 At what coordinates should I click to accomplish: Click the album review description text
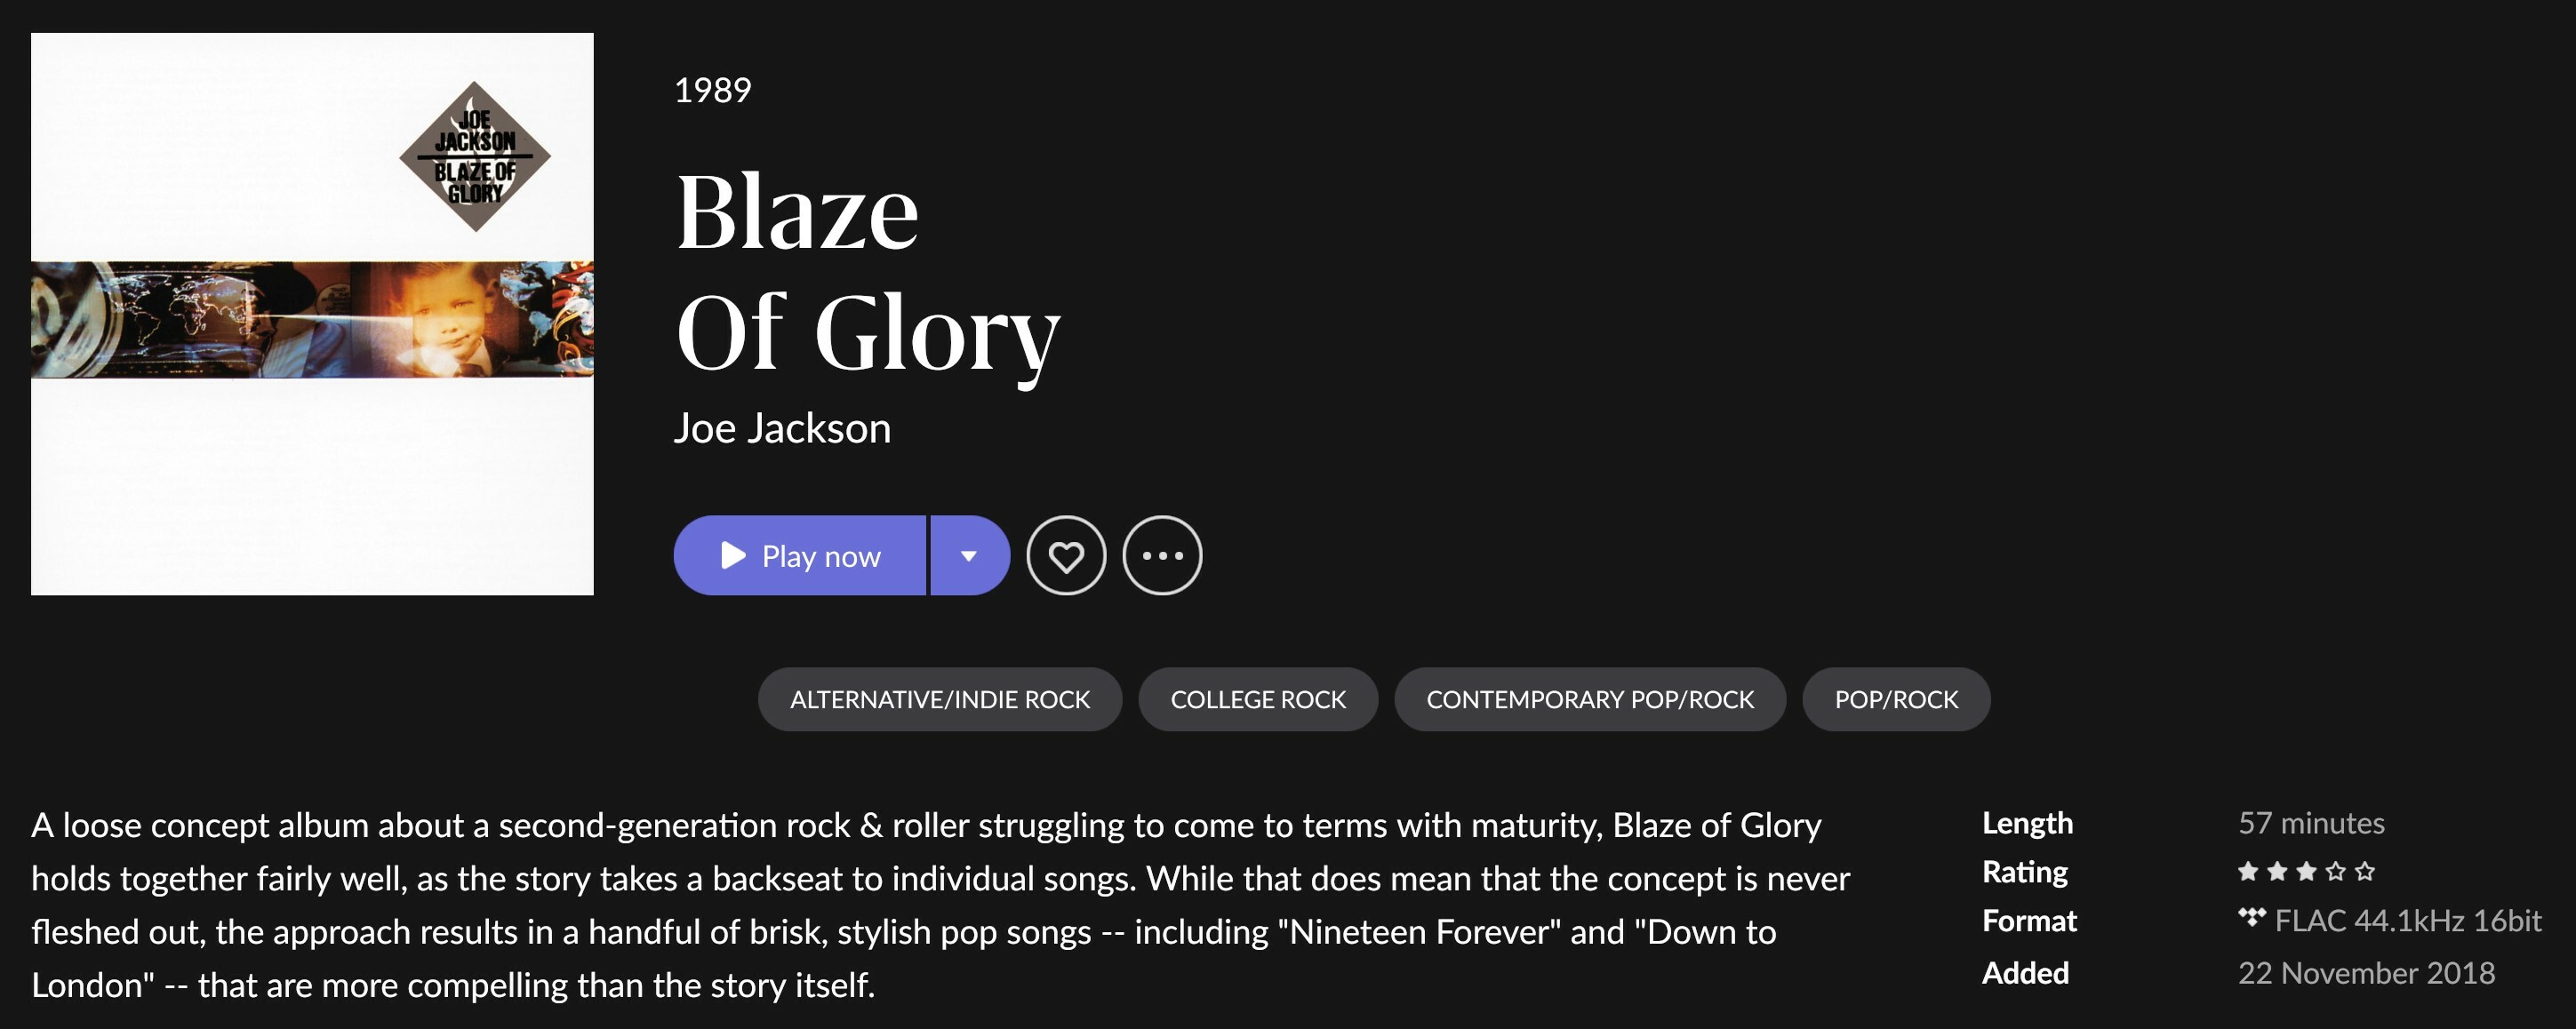point(941,904)
